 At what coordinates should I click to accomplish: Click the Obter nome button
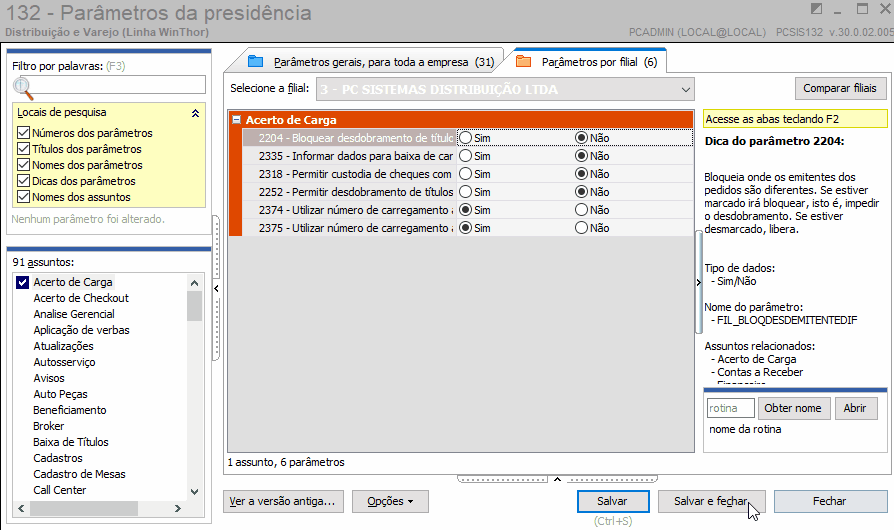794,408
